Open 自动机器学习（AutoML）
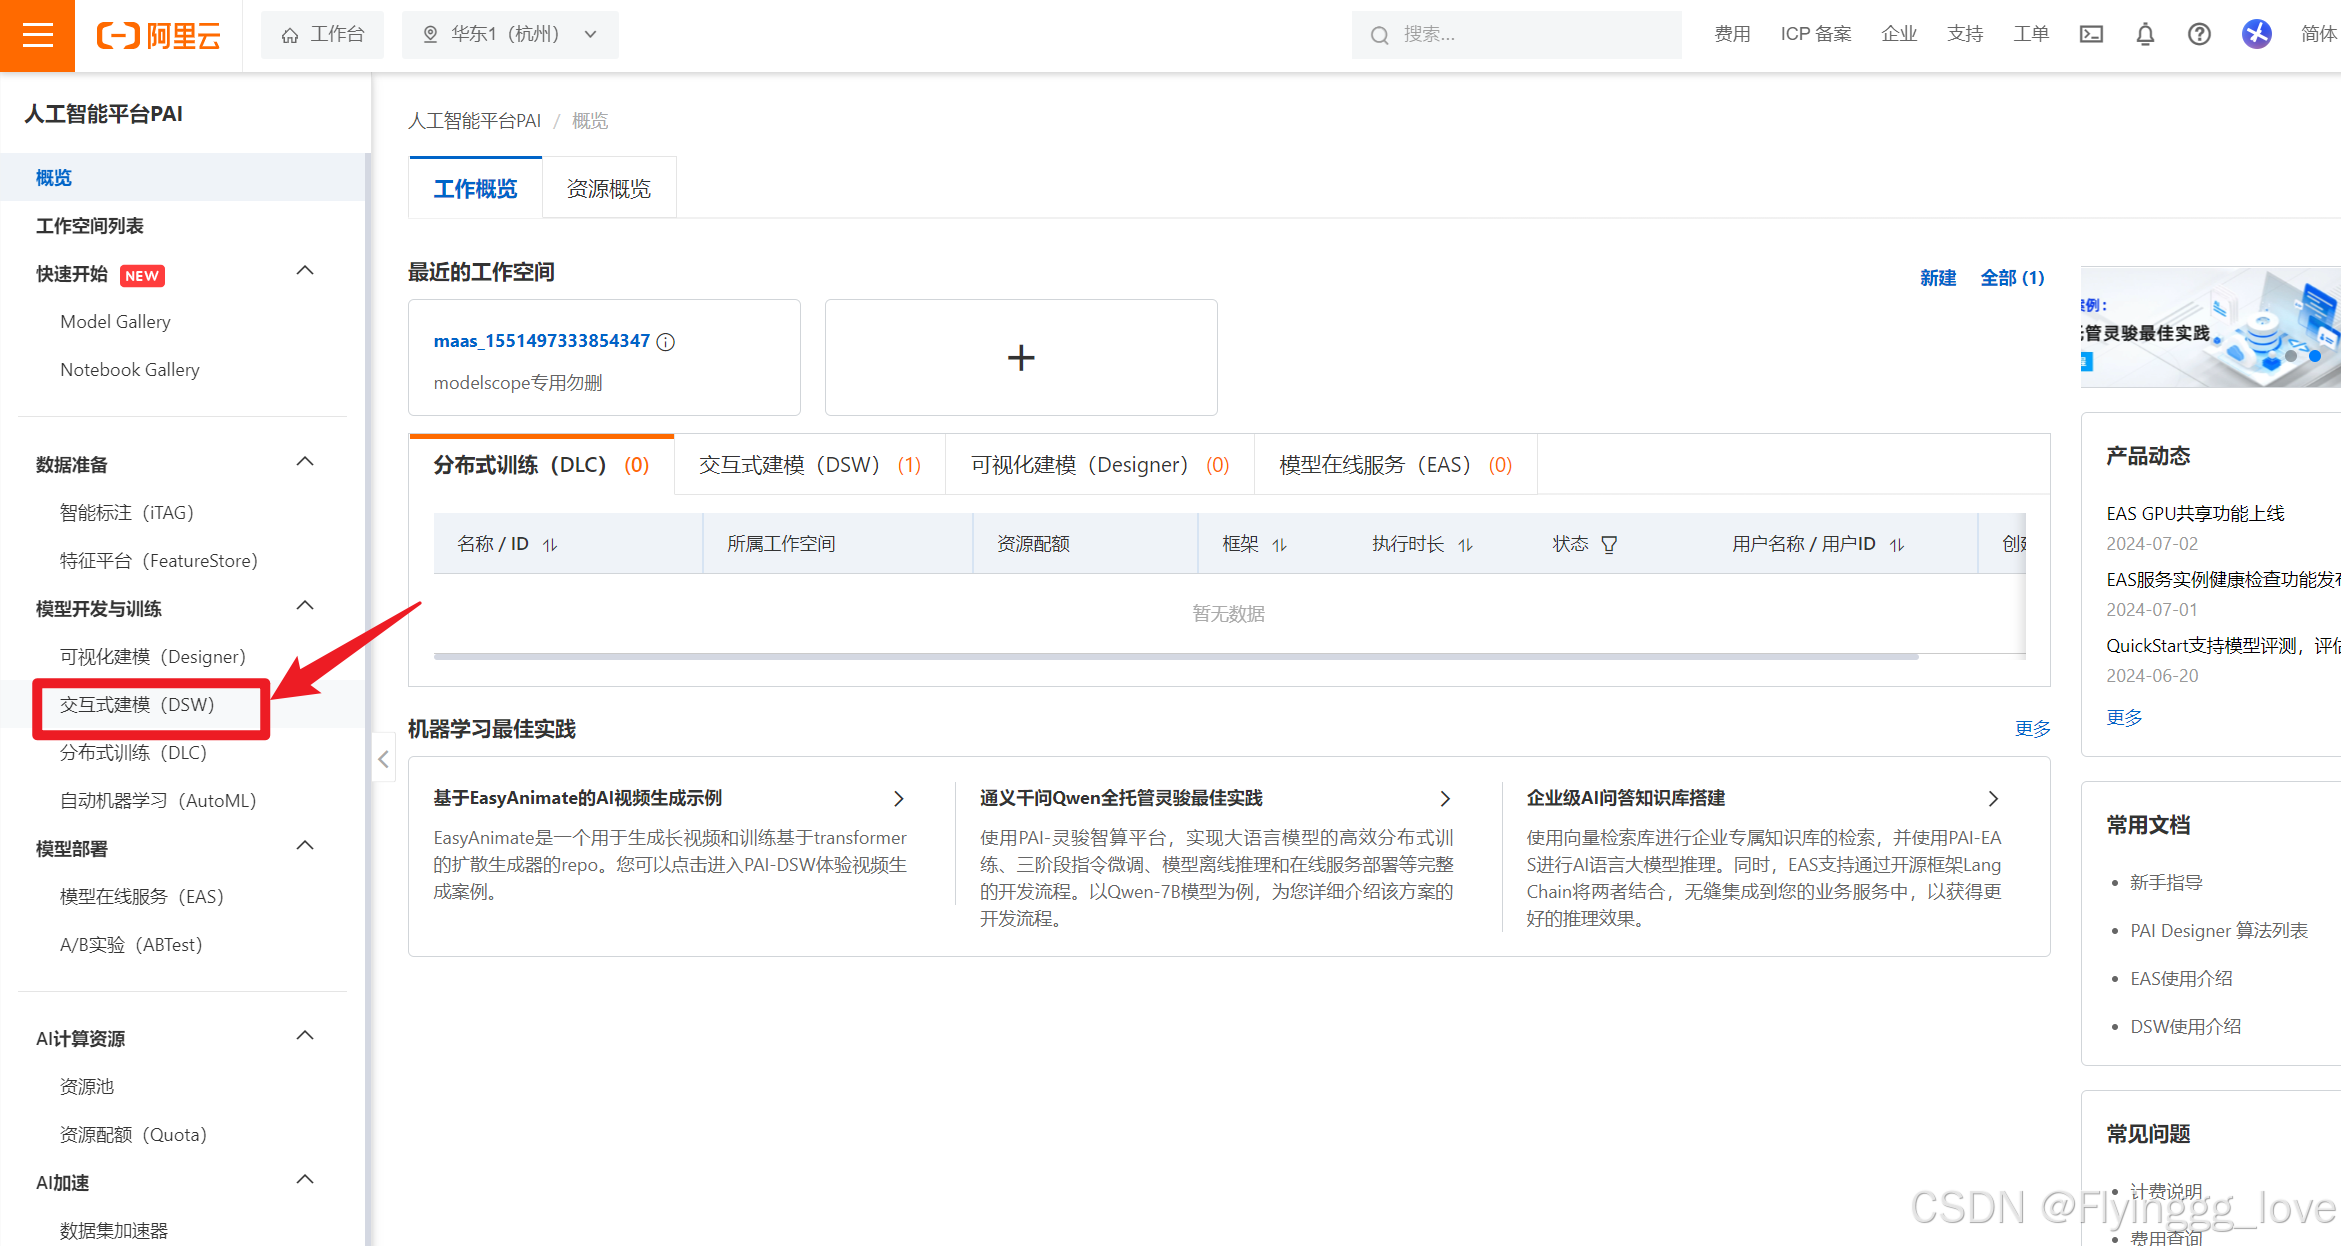 pyautogui.click(x=158, y=800)
